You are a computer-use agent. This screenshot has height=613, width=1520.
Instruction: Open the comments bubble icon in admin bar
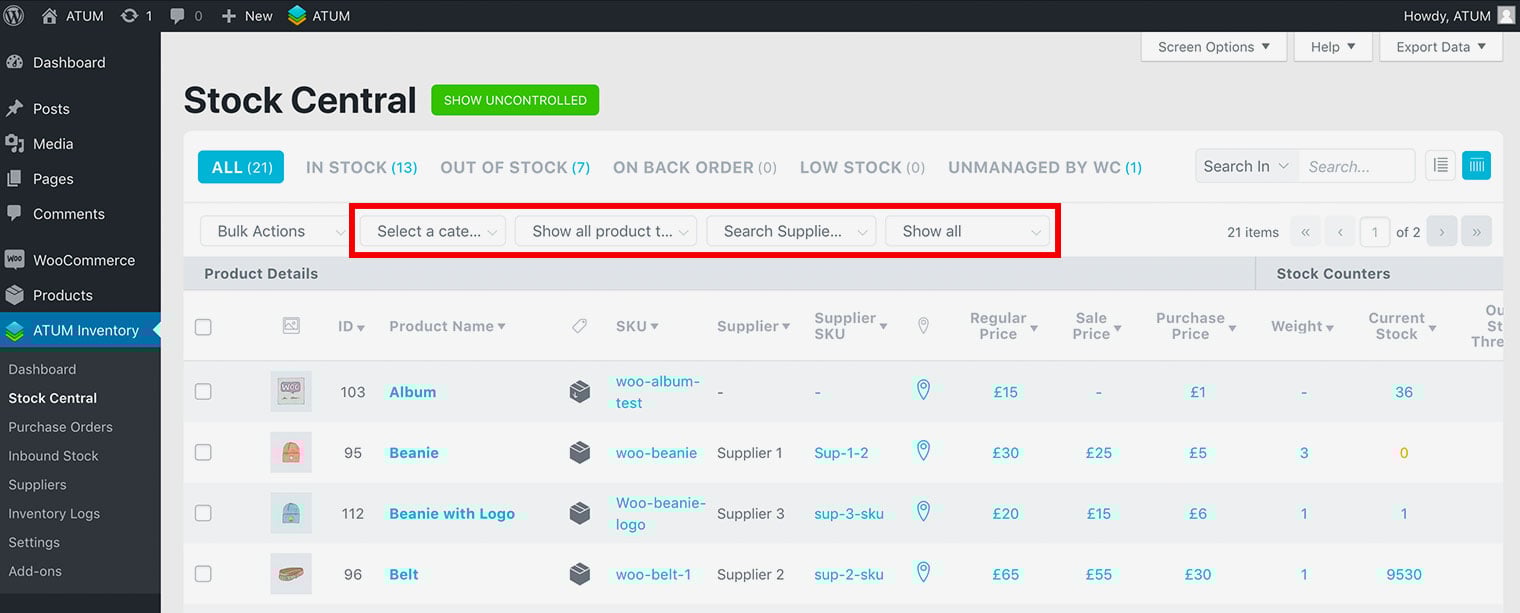177,16
